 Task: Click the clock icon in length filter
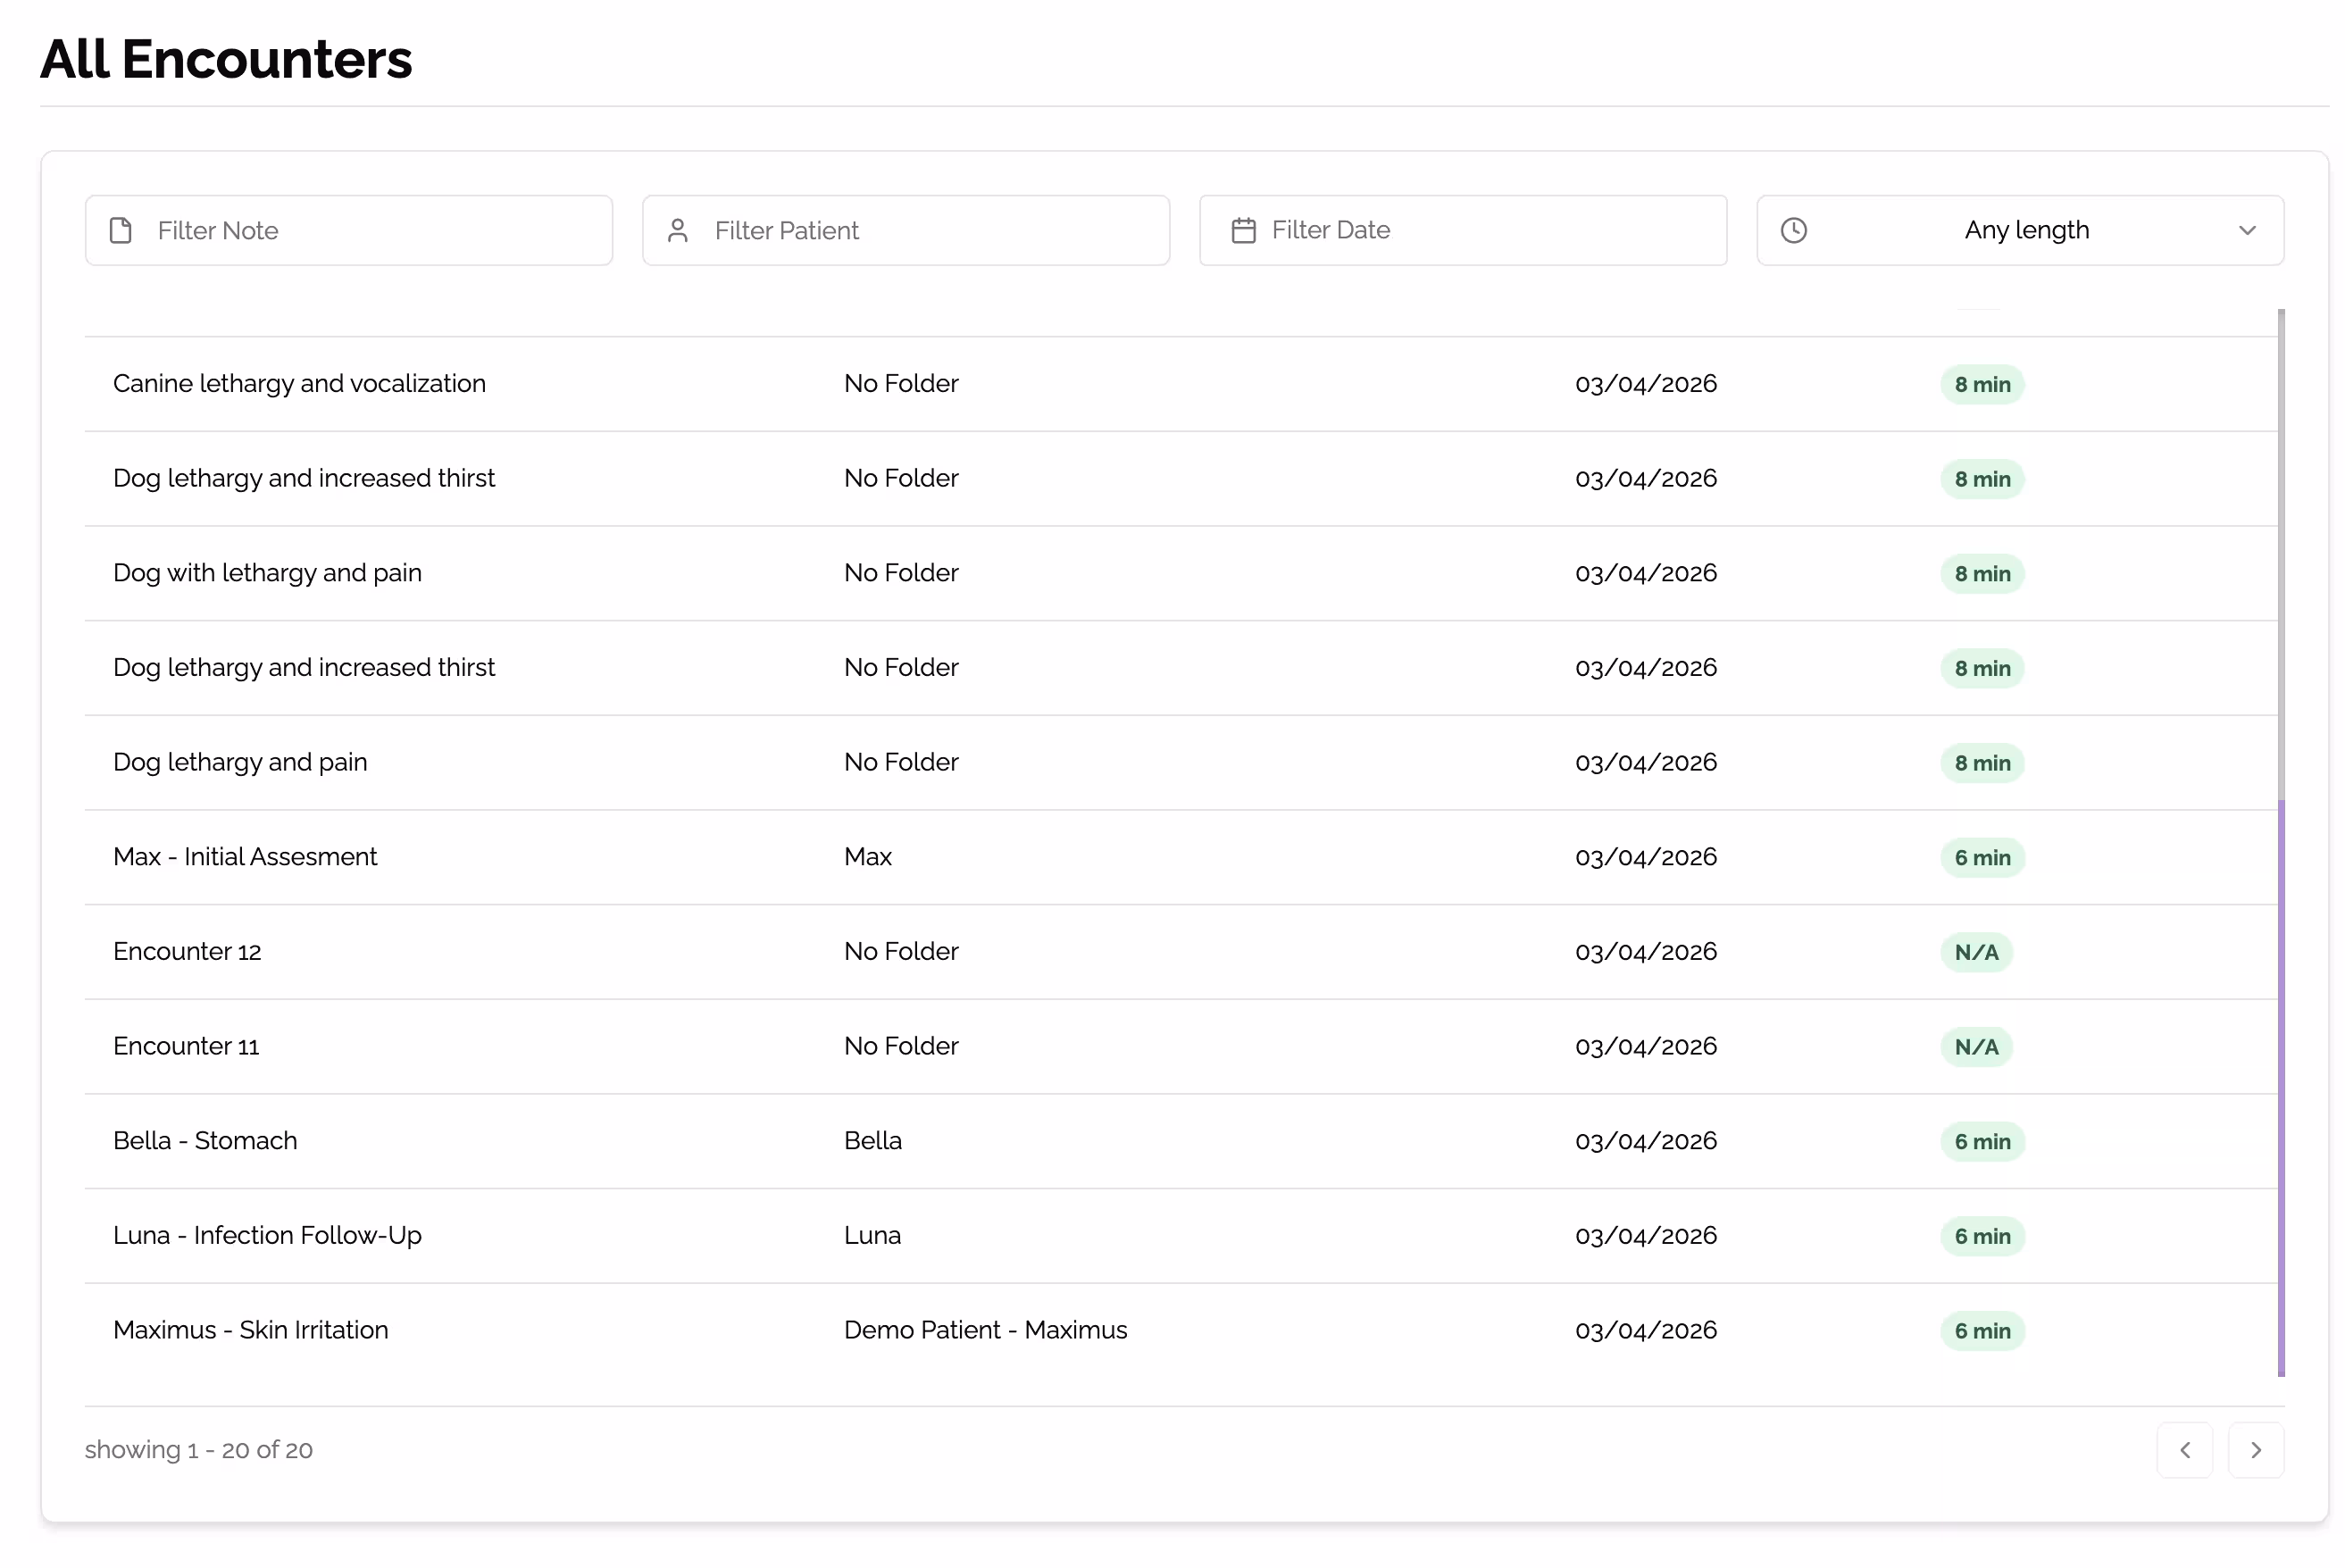click(1792, 230)
